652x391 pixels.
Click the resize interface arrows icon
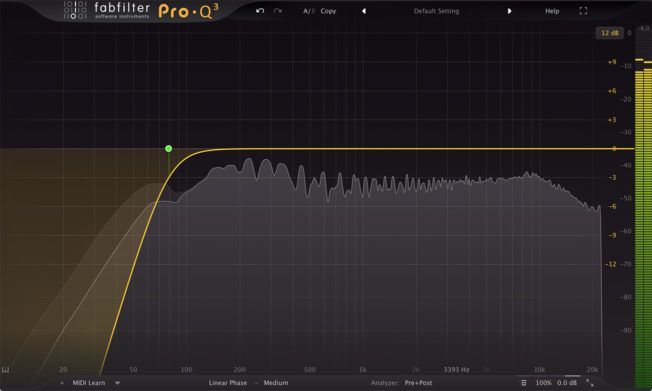coord(590,383)
